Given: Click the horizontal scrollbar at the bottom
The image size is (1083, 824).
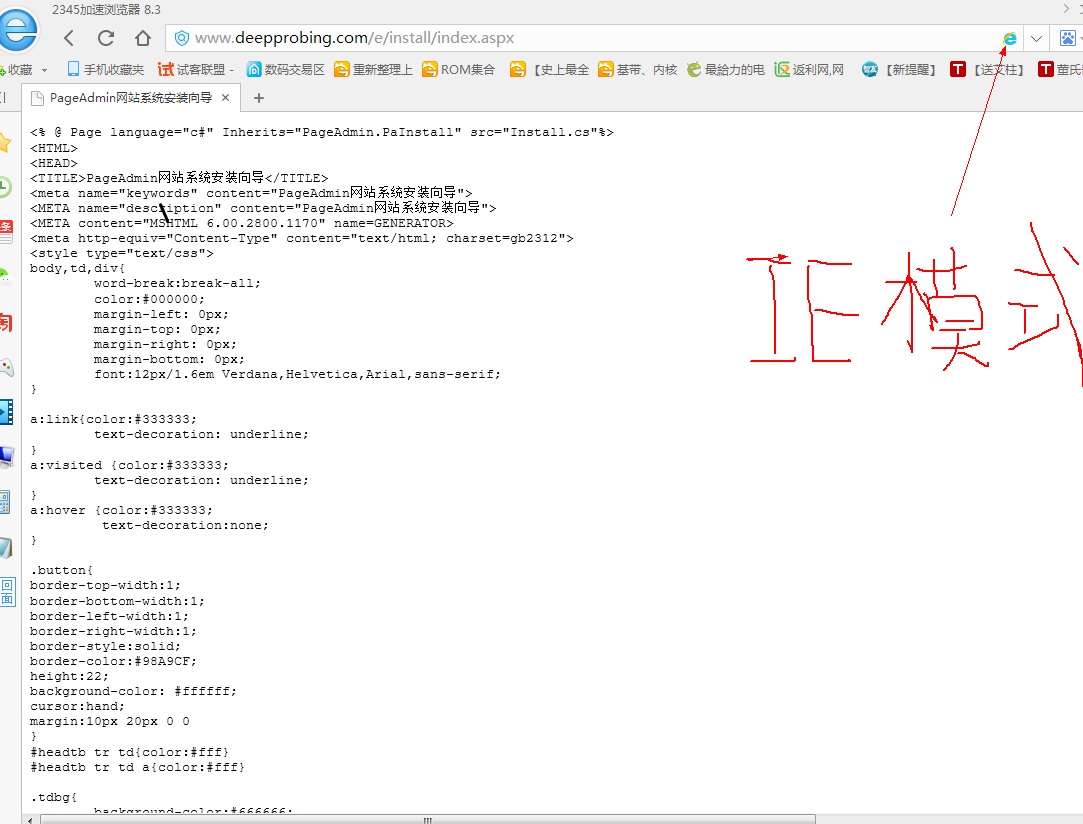Looking at the screenshot, I should [x=428, y=820].
